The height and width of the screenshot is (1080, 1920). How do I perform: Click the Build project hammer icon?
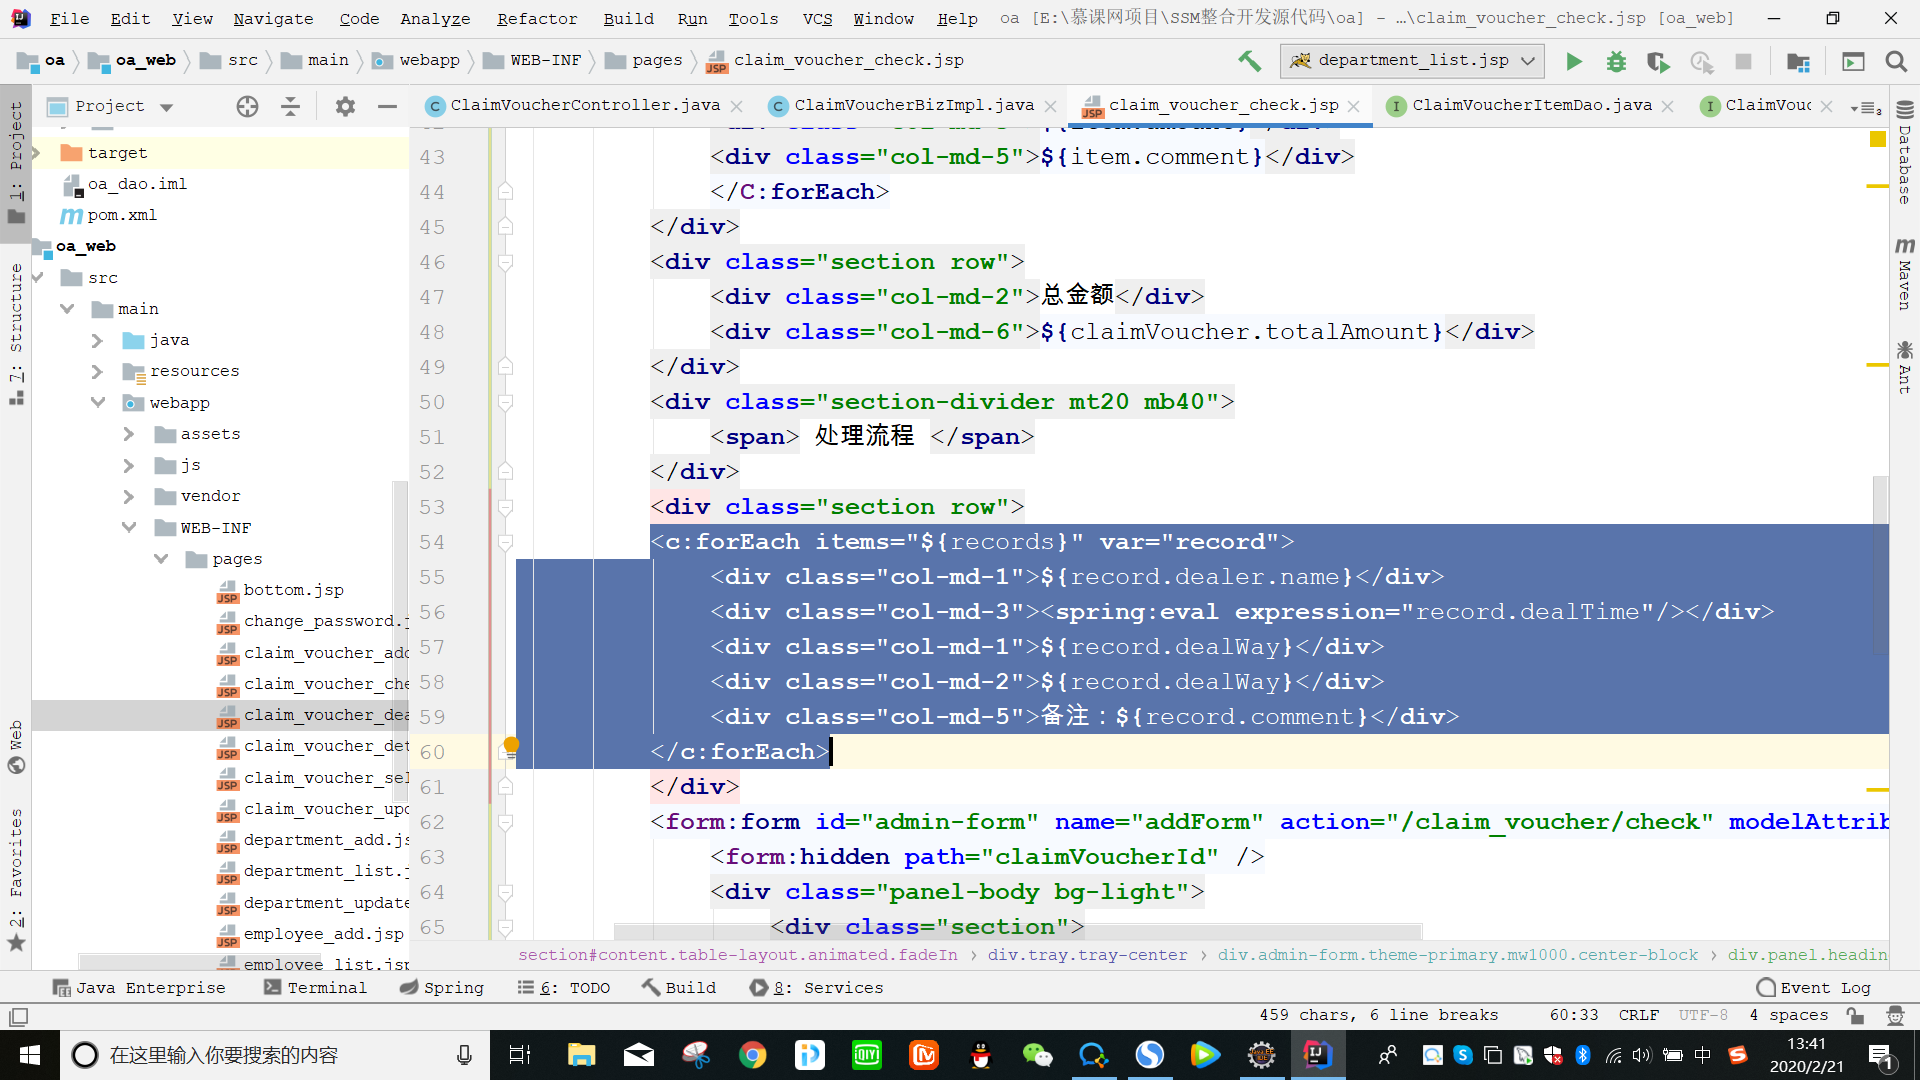click(x=1249, y=61)
